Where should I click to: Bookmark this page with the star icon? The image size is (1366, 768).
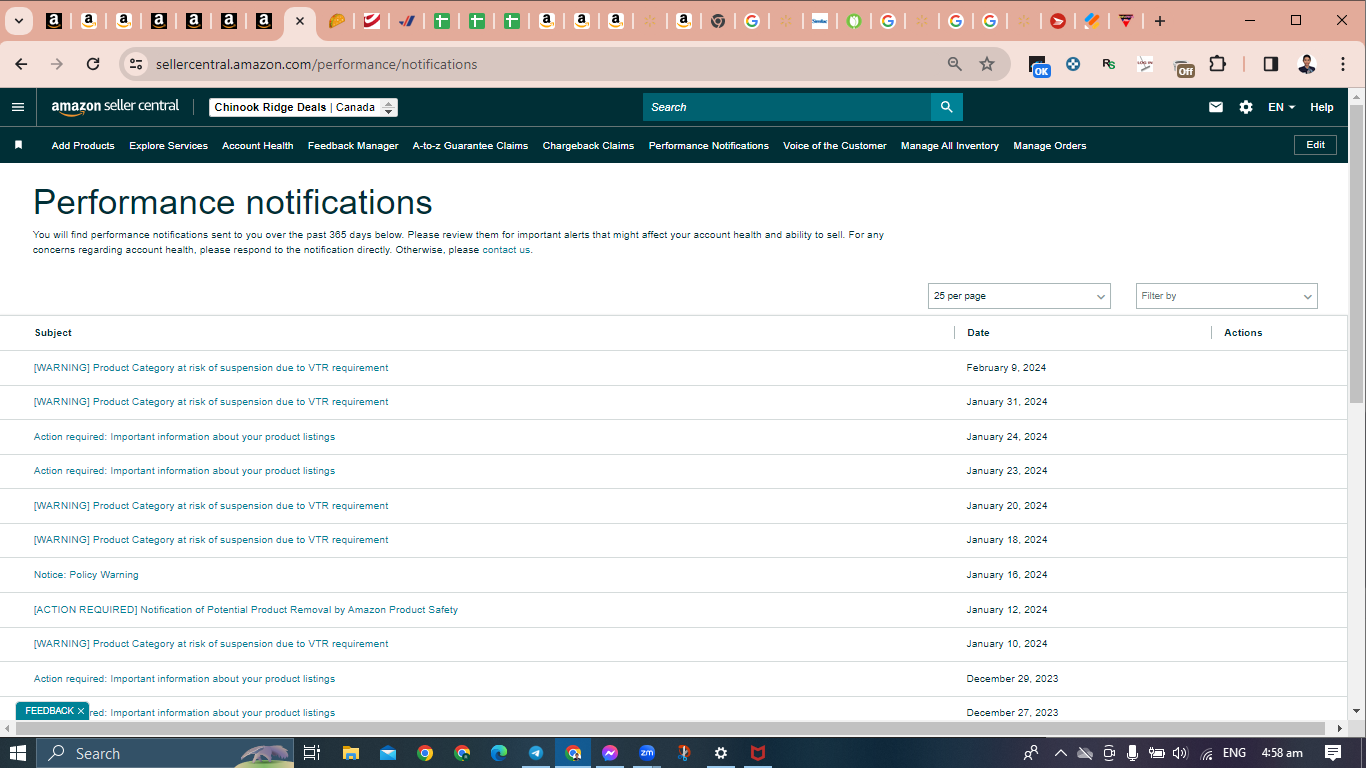pyautogui.click(x=987, y=64)
